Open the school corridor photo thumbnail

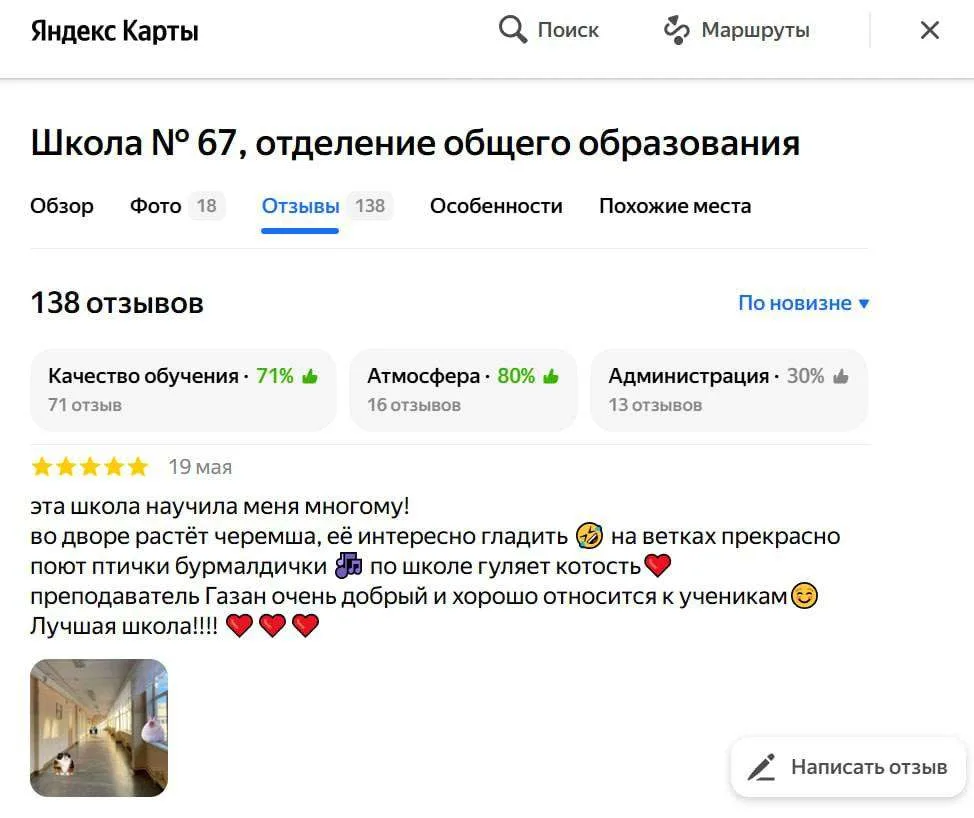click(x=99, y=728)
